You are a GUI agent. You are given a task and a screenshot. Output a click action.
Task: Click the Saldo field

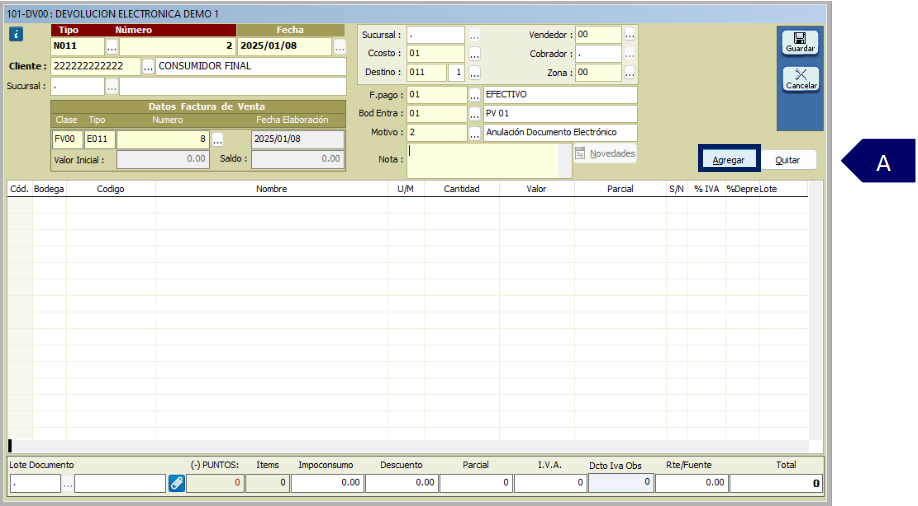pos(298,159)
